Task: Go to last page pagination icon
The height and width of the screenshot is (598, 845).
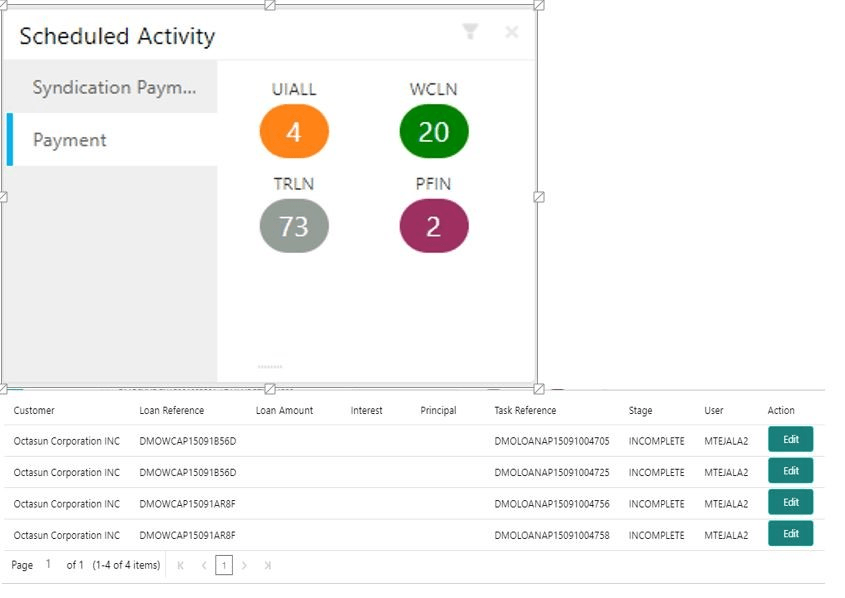Action: point(267,565)
